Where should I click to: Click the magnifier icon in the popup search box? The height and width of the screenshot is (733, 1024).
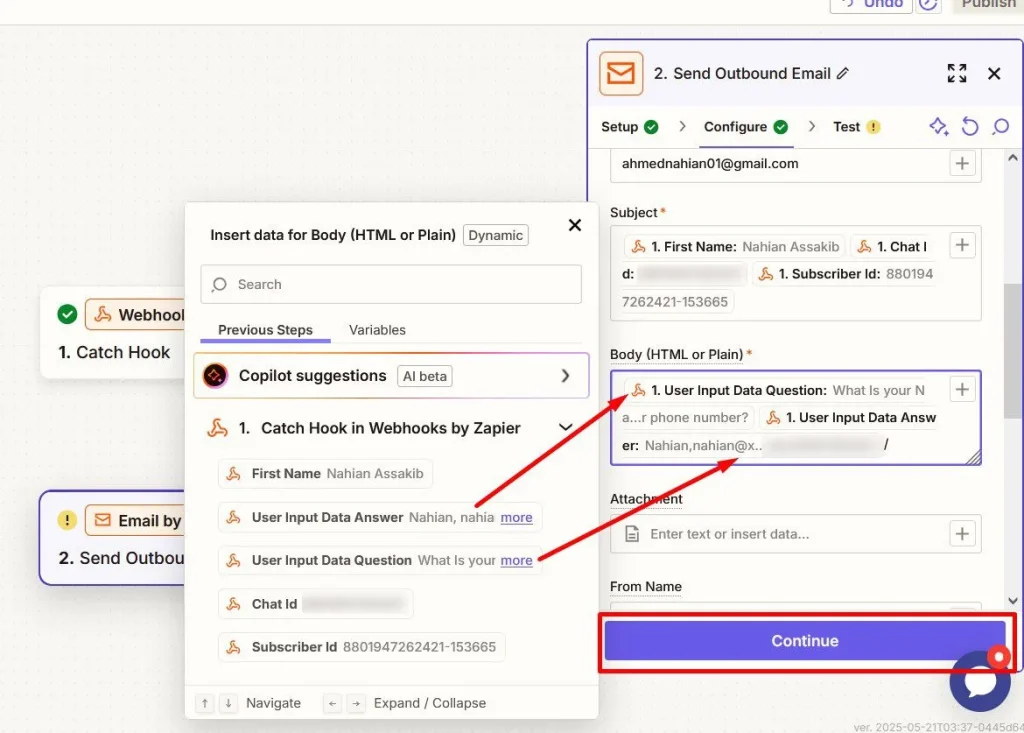[219, 284]
